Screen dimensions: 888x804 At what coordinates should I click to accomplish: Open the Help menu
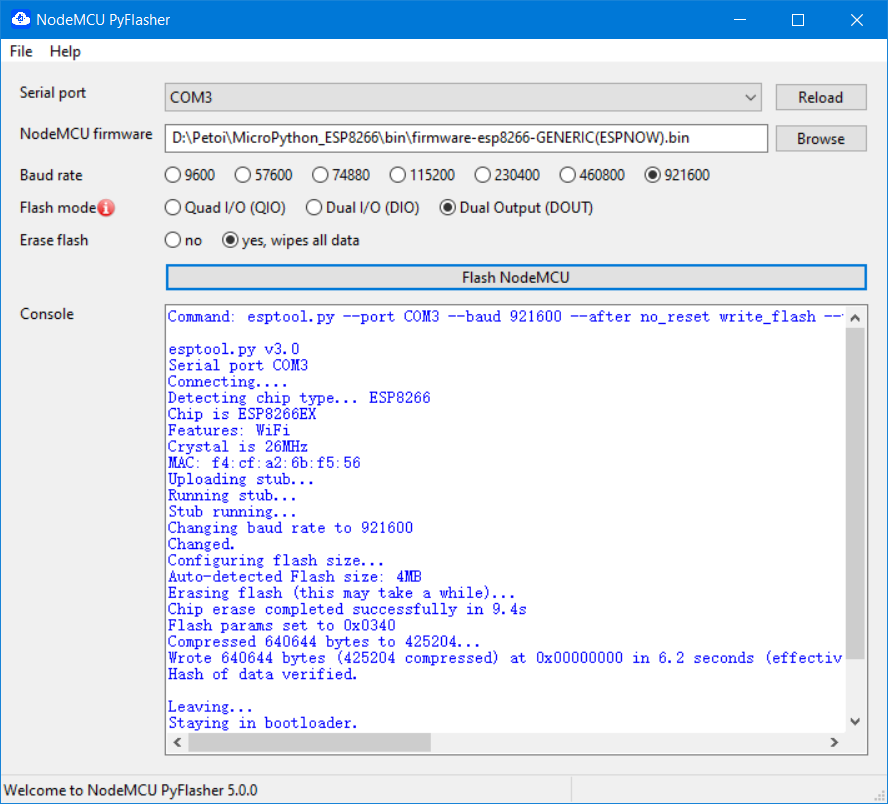click(65, 51)
